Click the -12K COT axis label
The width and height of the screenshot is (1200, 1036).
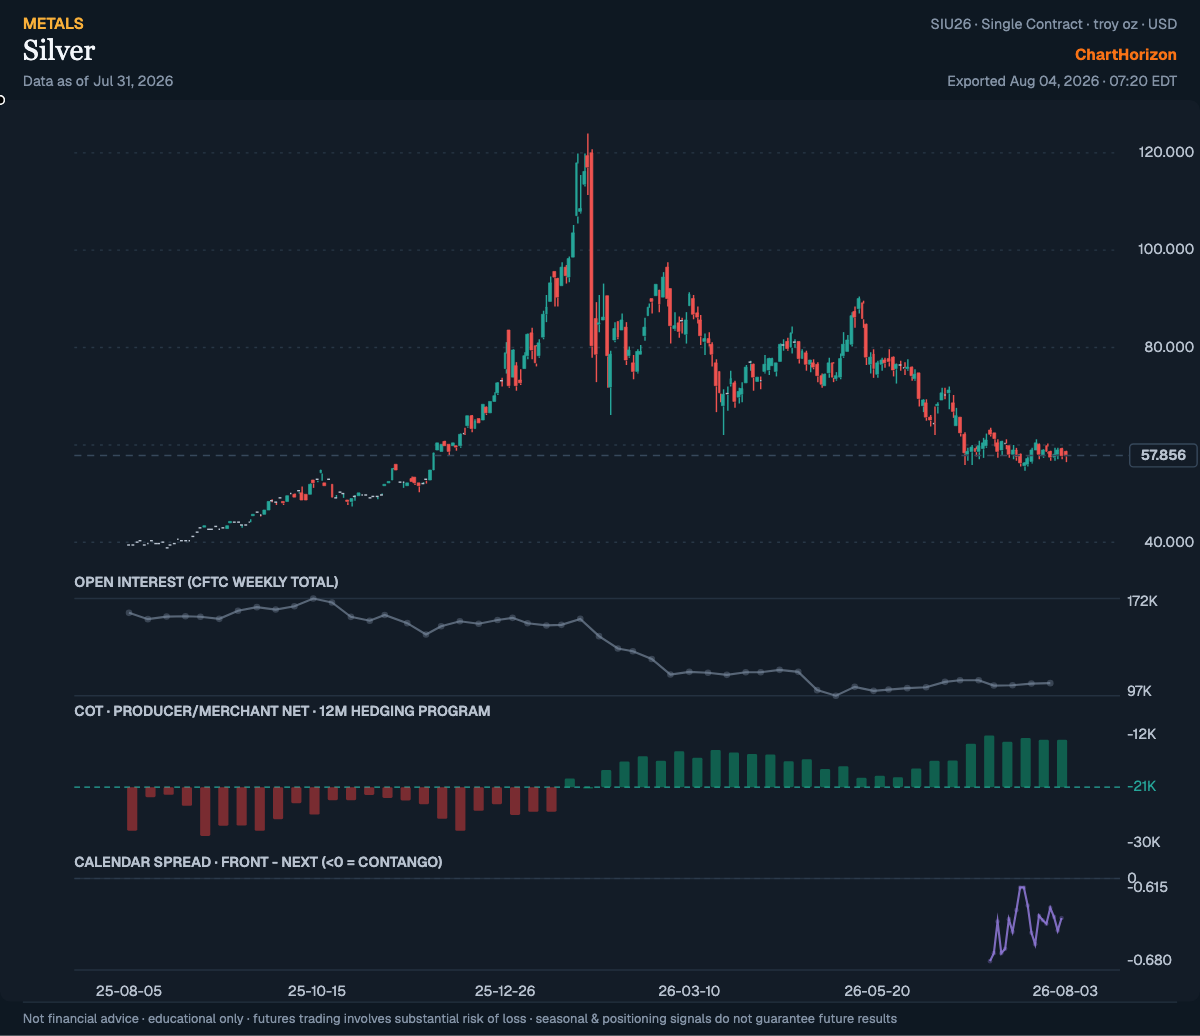1142,734
